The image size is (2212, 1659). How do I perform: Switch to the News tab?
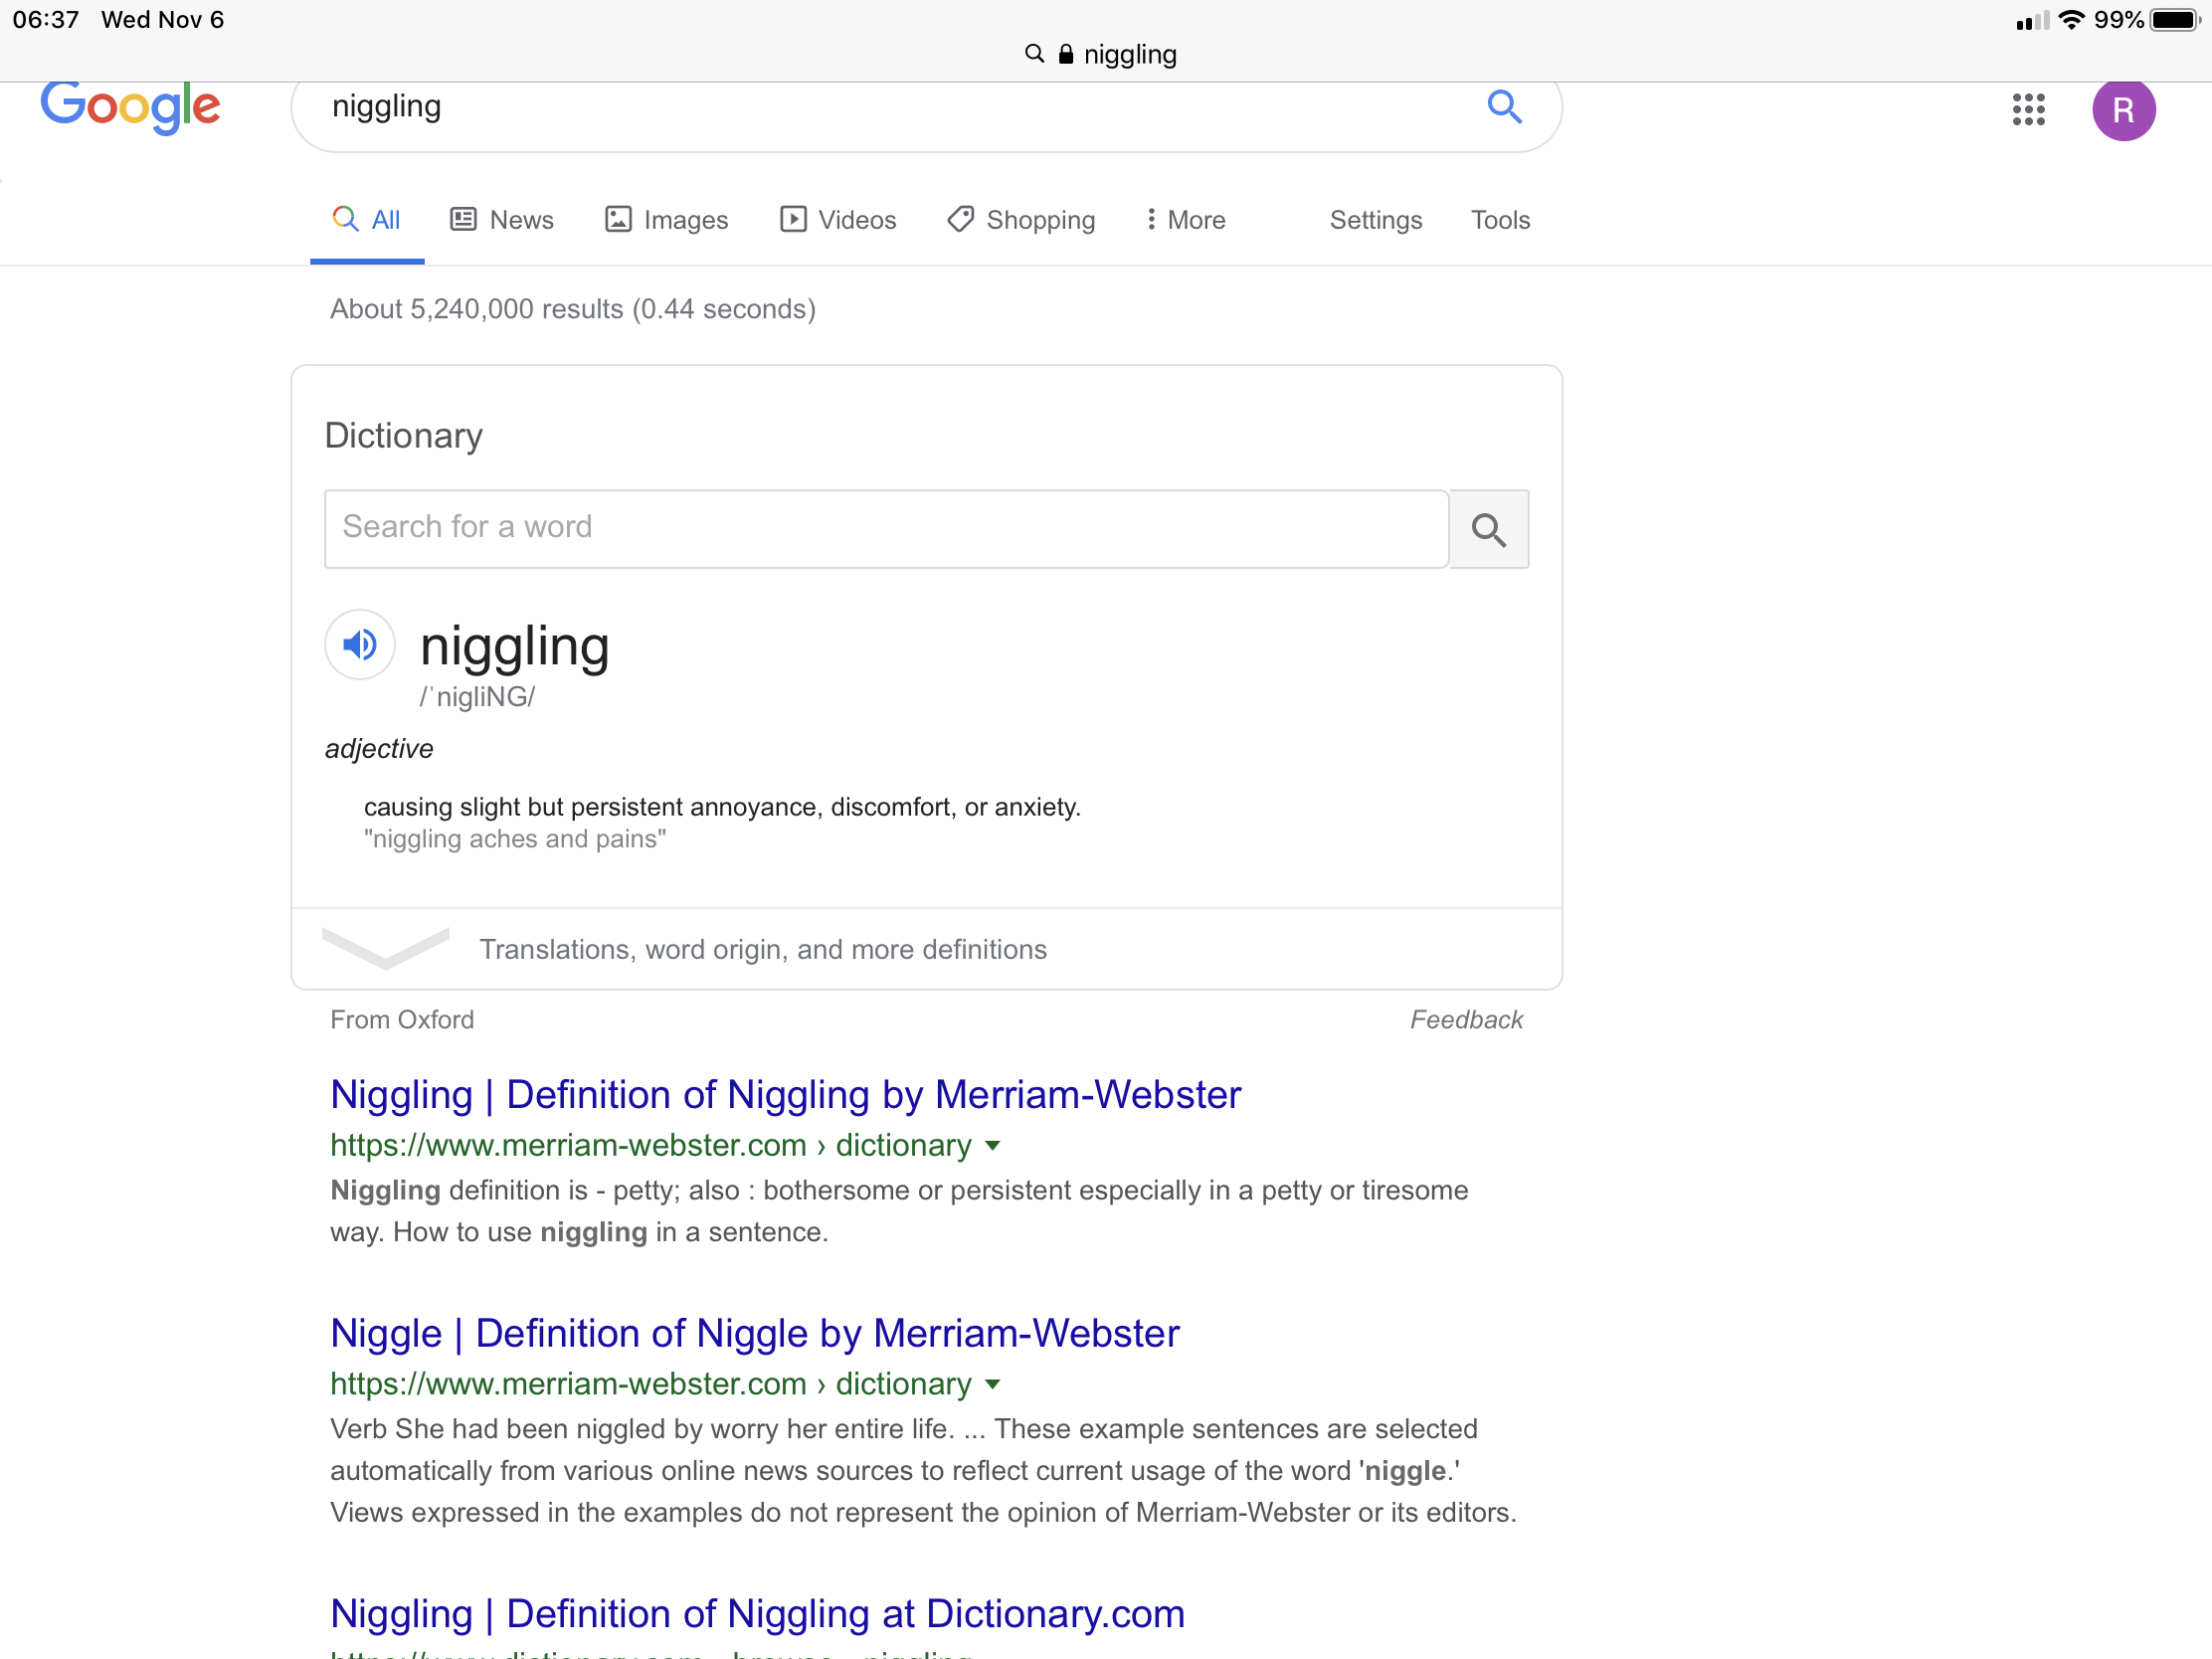[x=502, y=220]
